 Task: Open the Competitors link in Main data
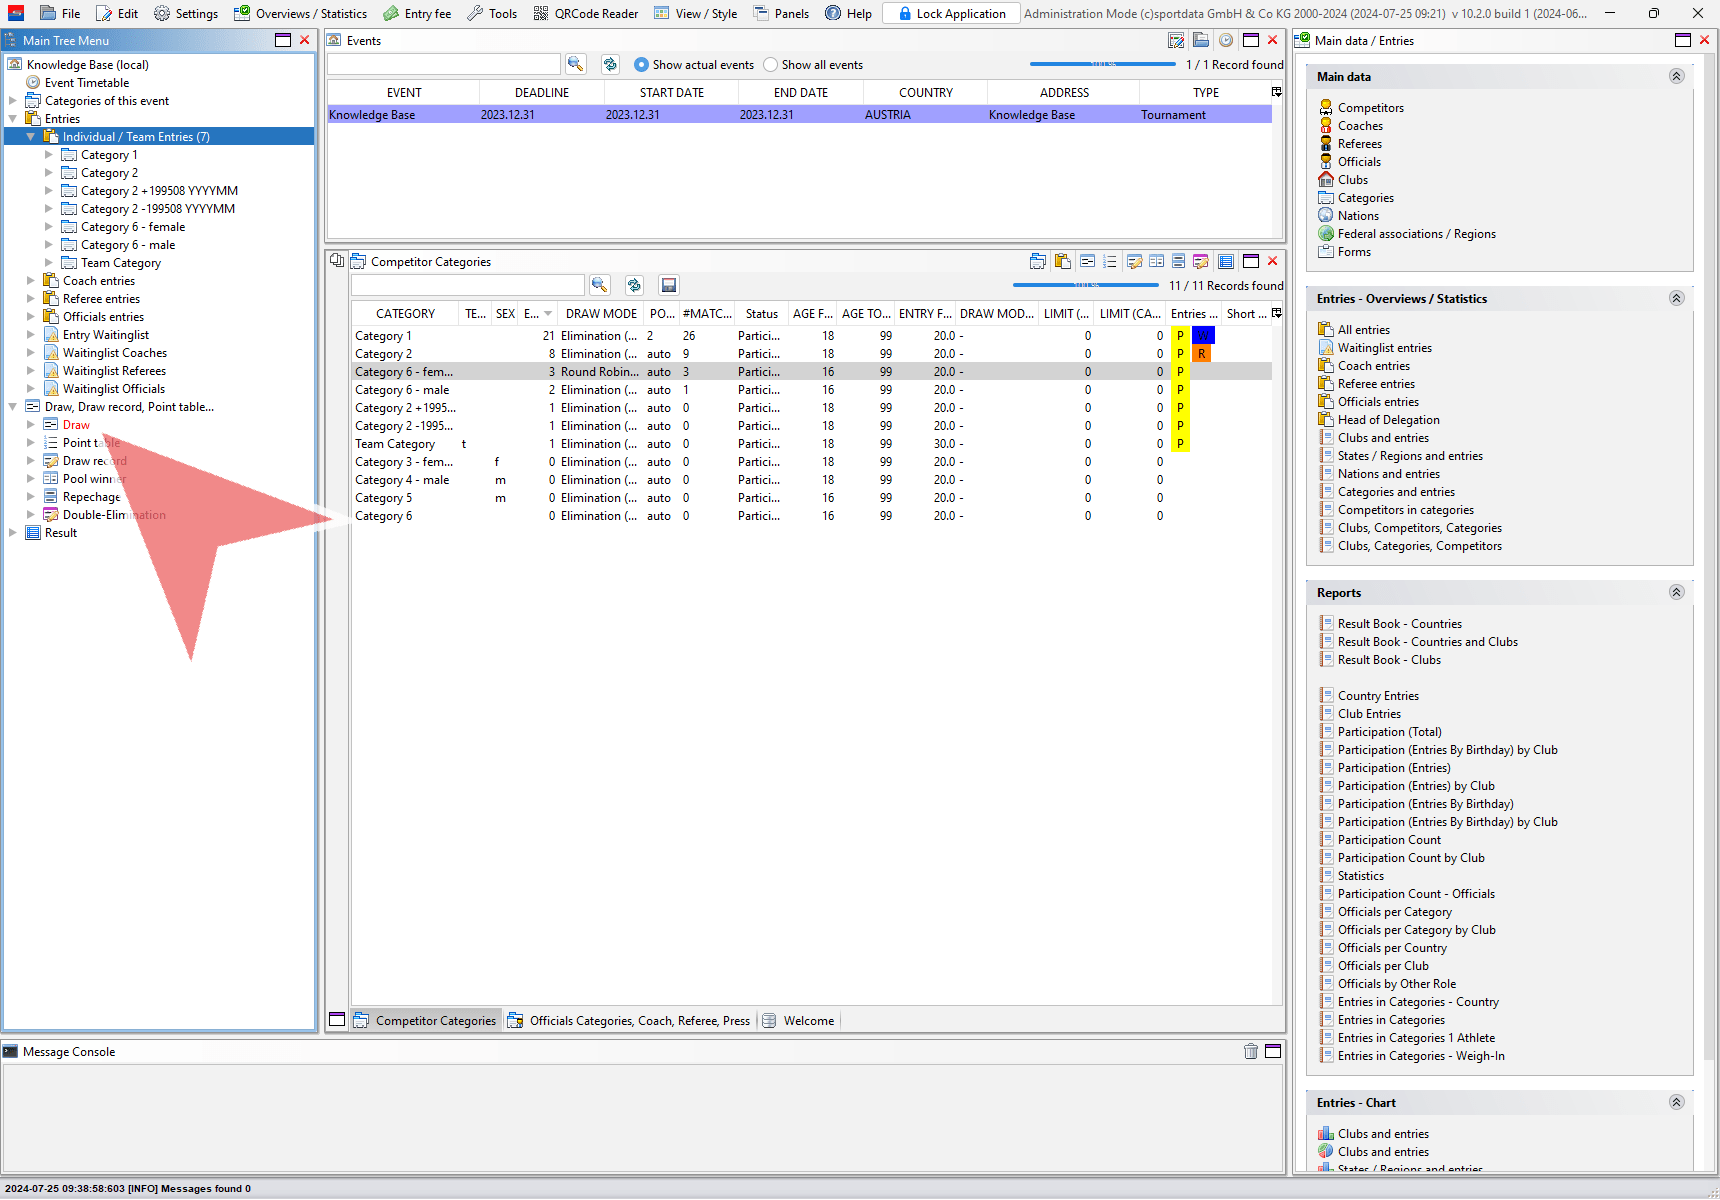(x=1370, y=108)
